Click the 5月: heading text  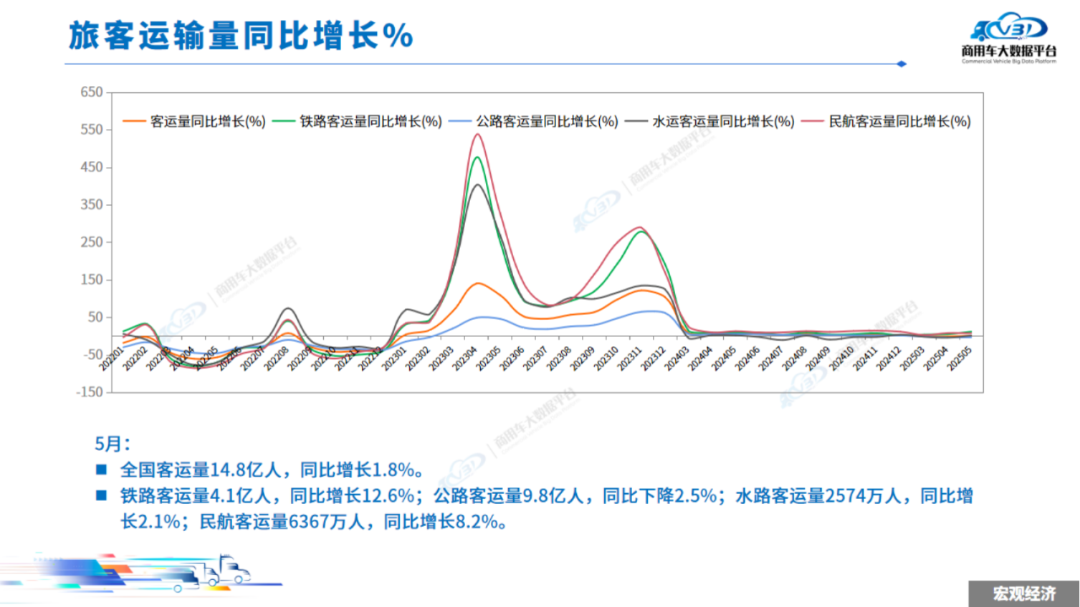coord(112,443)
